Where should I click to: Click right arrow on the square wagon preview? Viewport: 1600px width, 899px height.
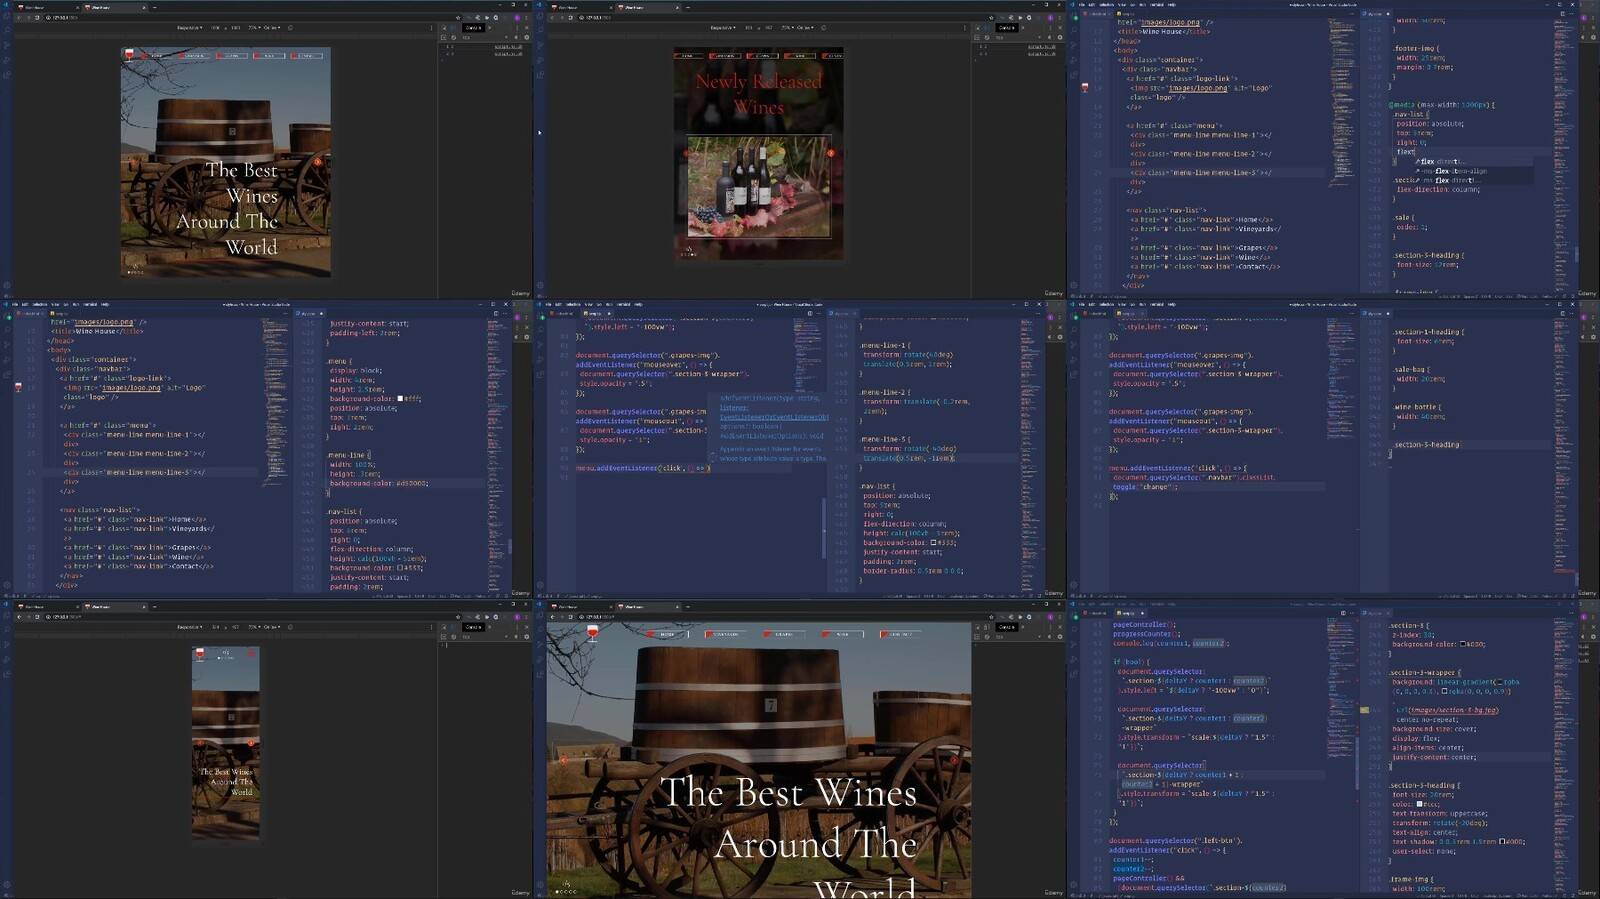tap(318, 161)
